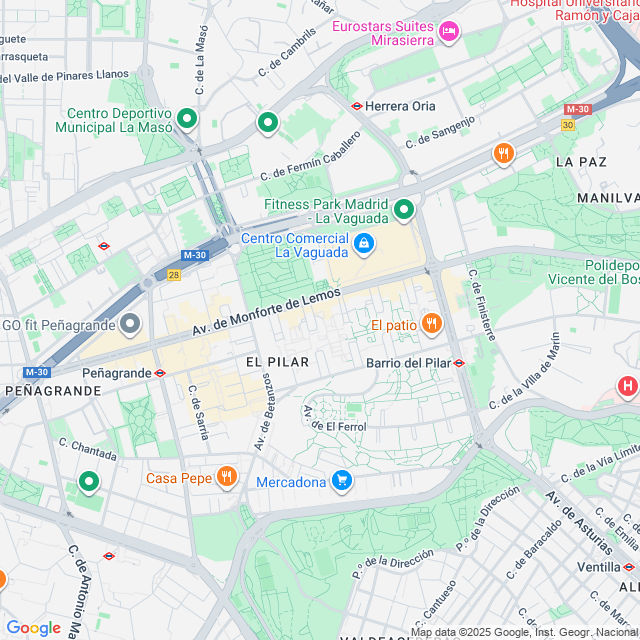Click the Peñagrande metro station symbol
Screen dimensions: 640x640
[x=160, y=373]
